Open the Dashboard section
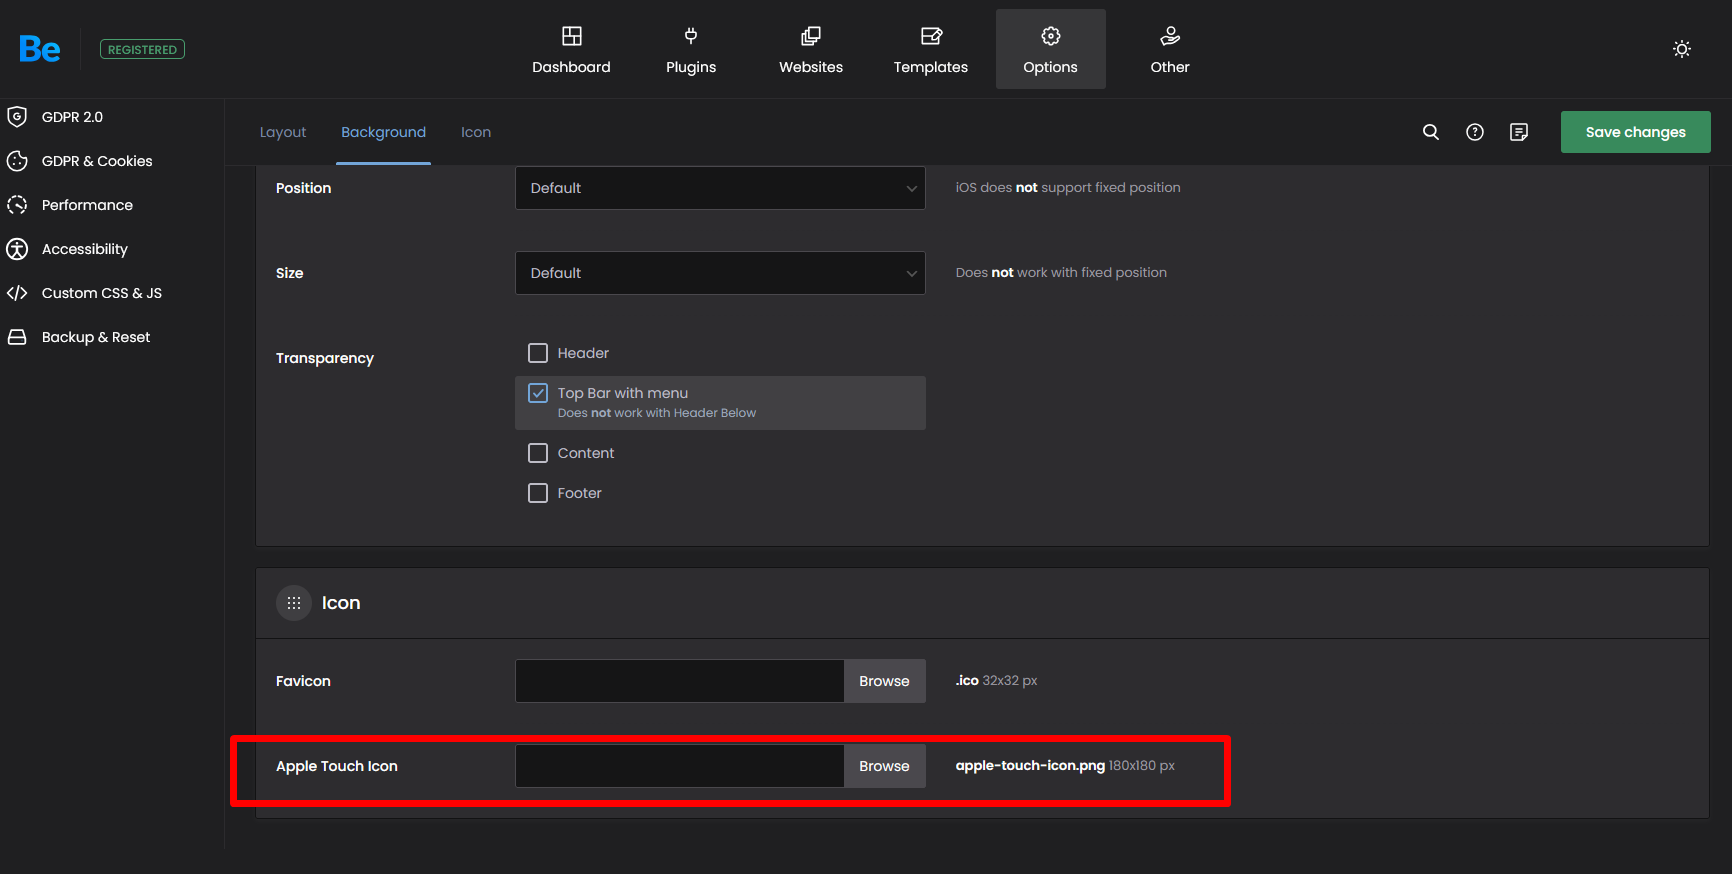Image resolution: width=1732 pixels, height=874 pixels. 571,49
